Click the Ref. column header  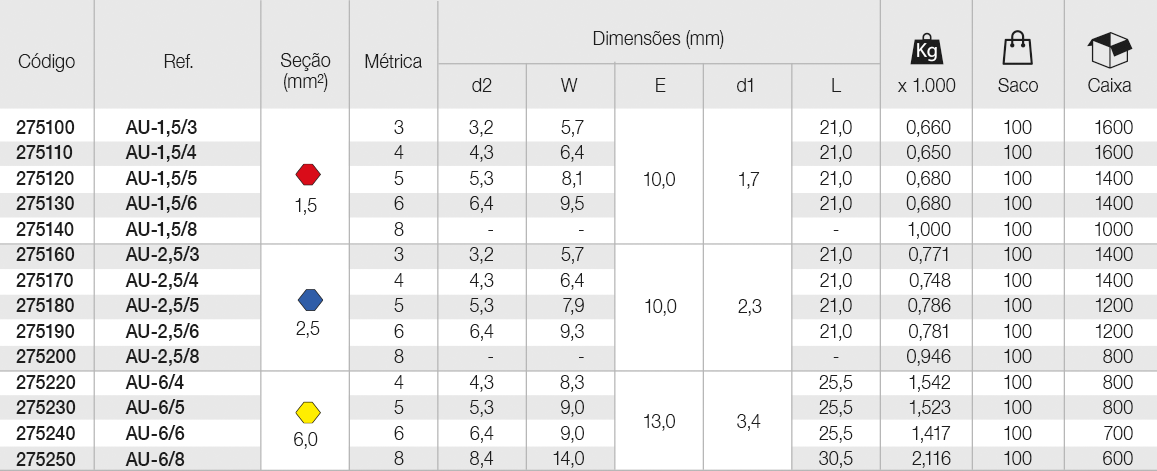click(x=179, y=61)
